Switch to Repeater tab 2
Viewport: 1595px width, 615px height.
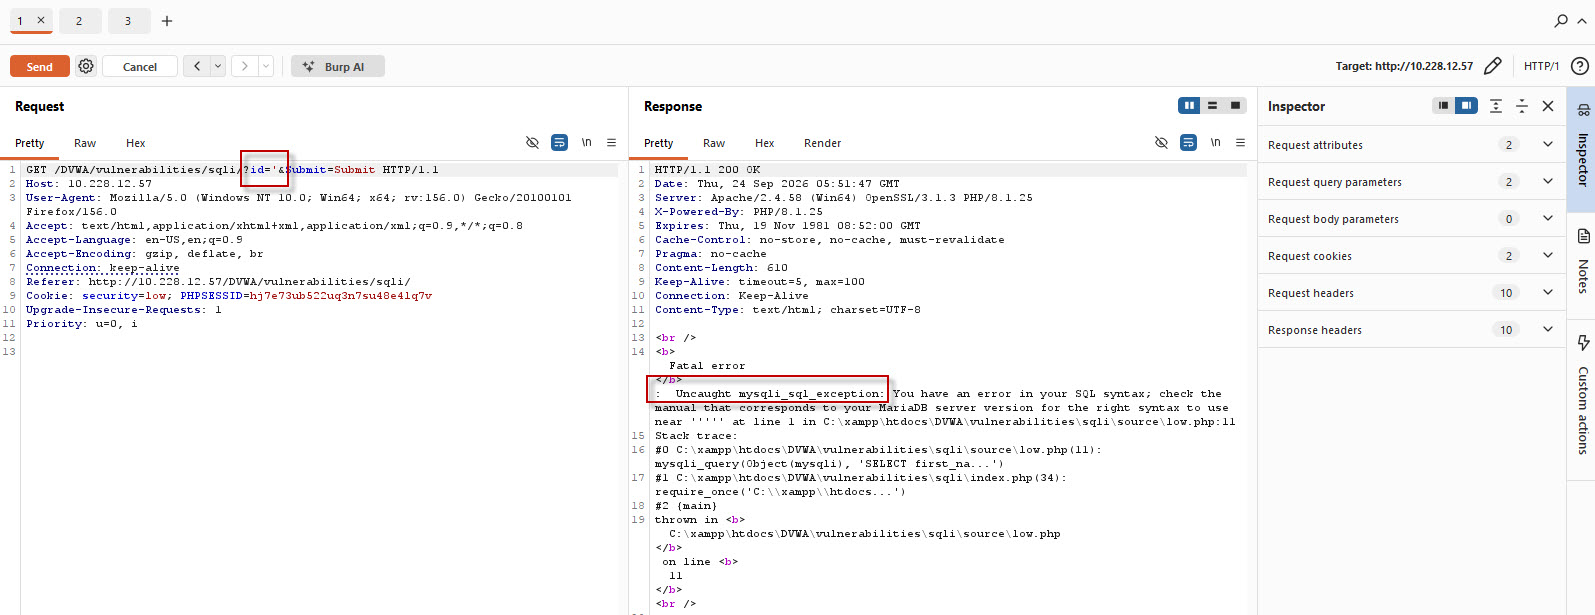pyautogui.click(x=79, y=21)
